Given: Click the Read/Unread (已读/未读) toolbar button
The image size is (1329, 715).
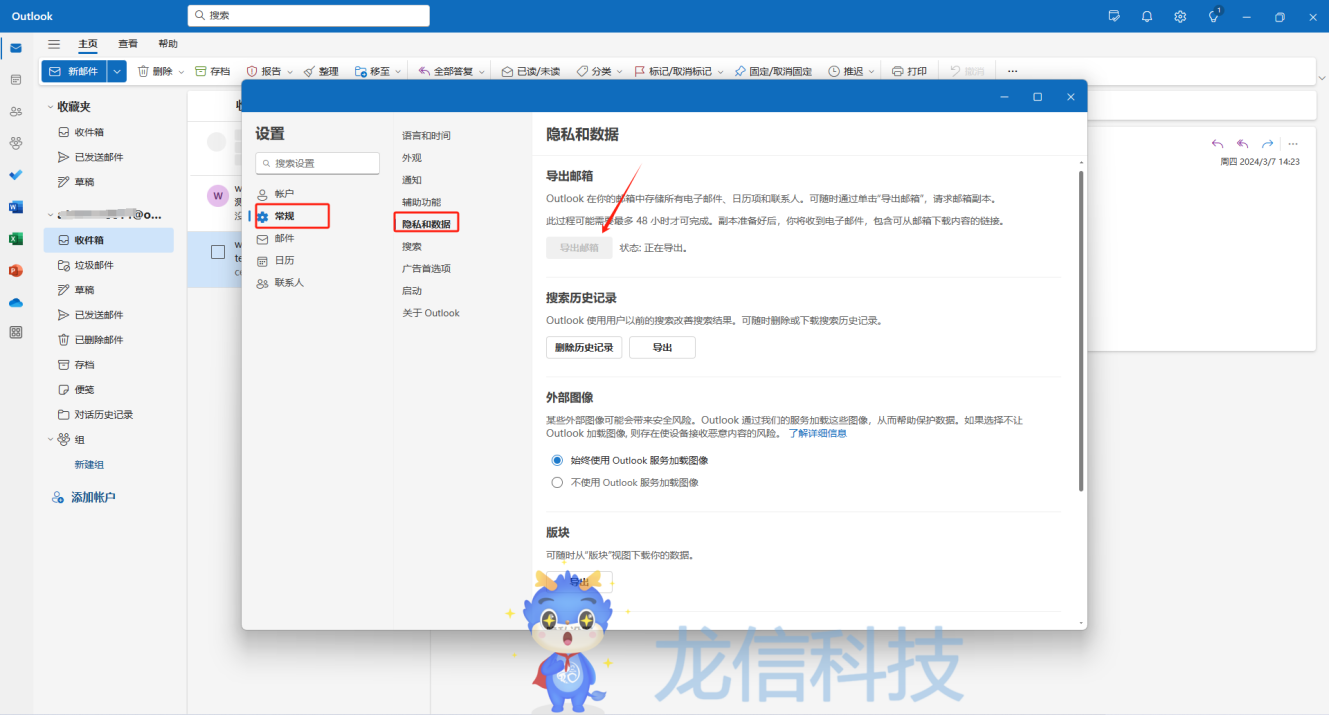Looking at the screenshot, I should pos(530,71).
